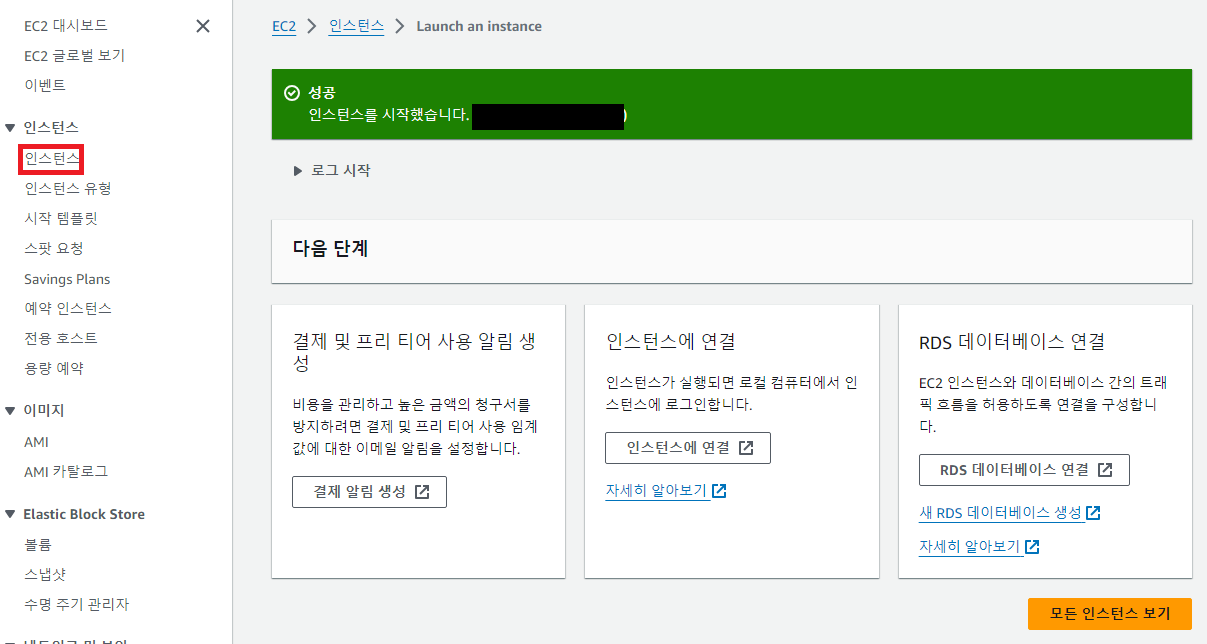Open EC2 대시보드 in sidebar
The height and width of the screenshot is (644, 1207).
click(66, 25)
